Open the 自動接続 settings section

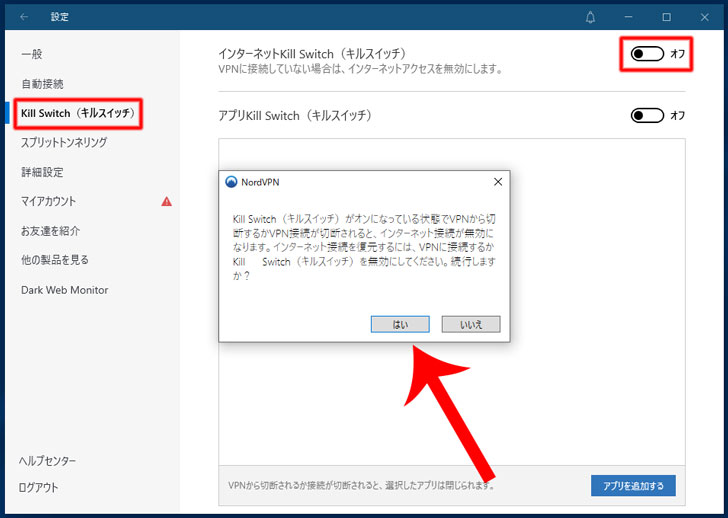(42, 84)
